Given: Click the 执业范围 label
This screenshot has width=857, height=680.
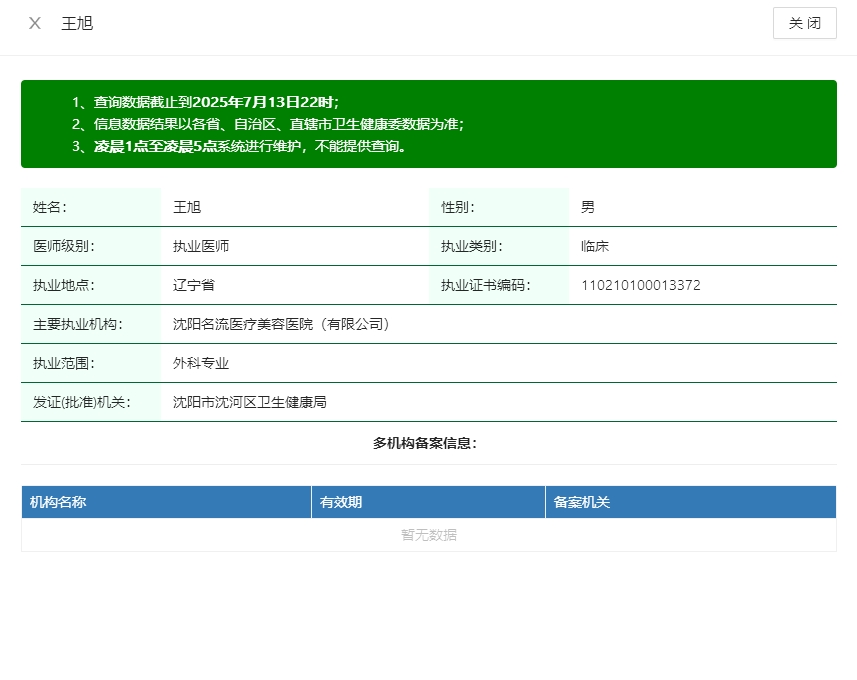Looking at the screenshot, I should pos(64,363).
